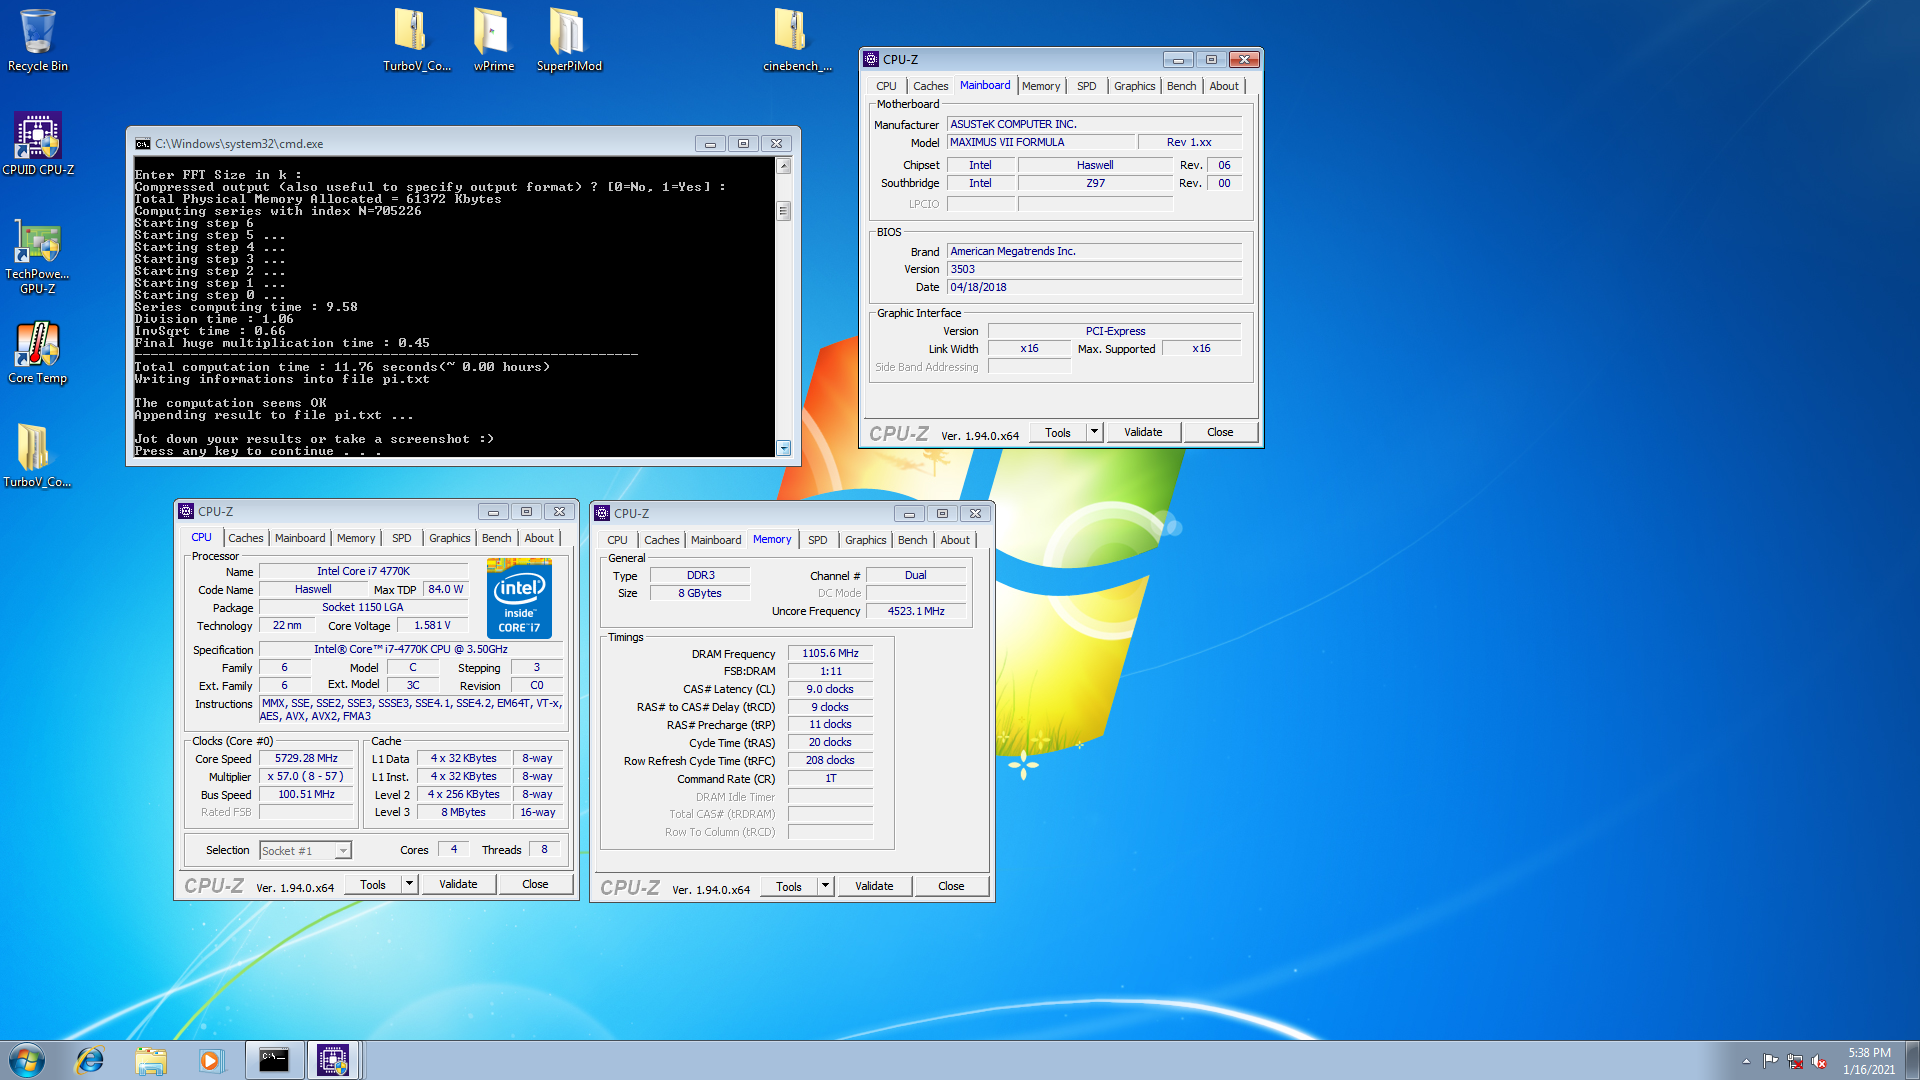Click the Core Voltage 1.581 V value
Image resolution: width=1920 pixels, height=1080 pixels.
click(432, 626)
